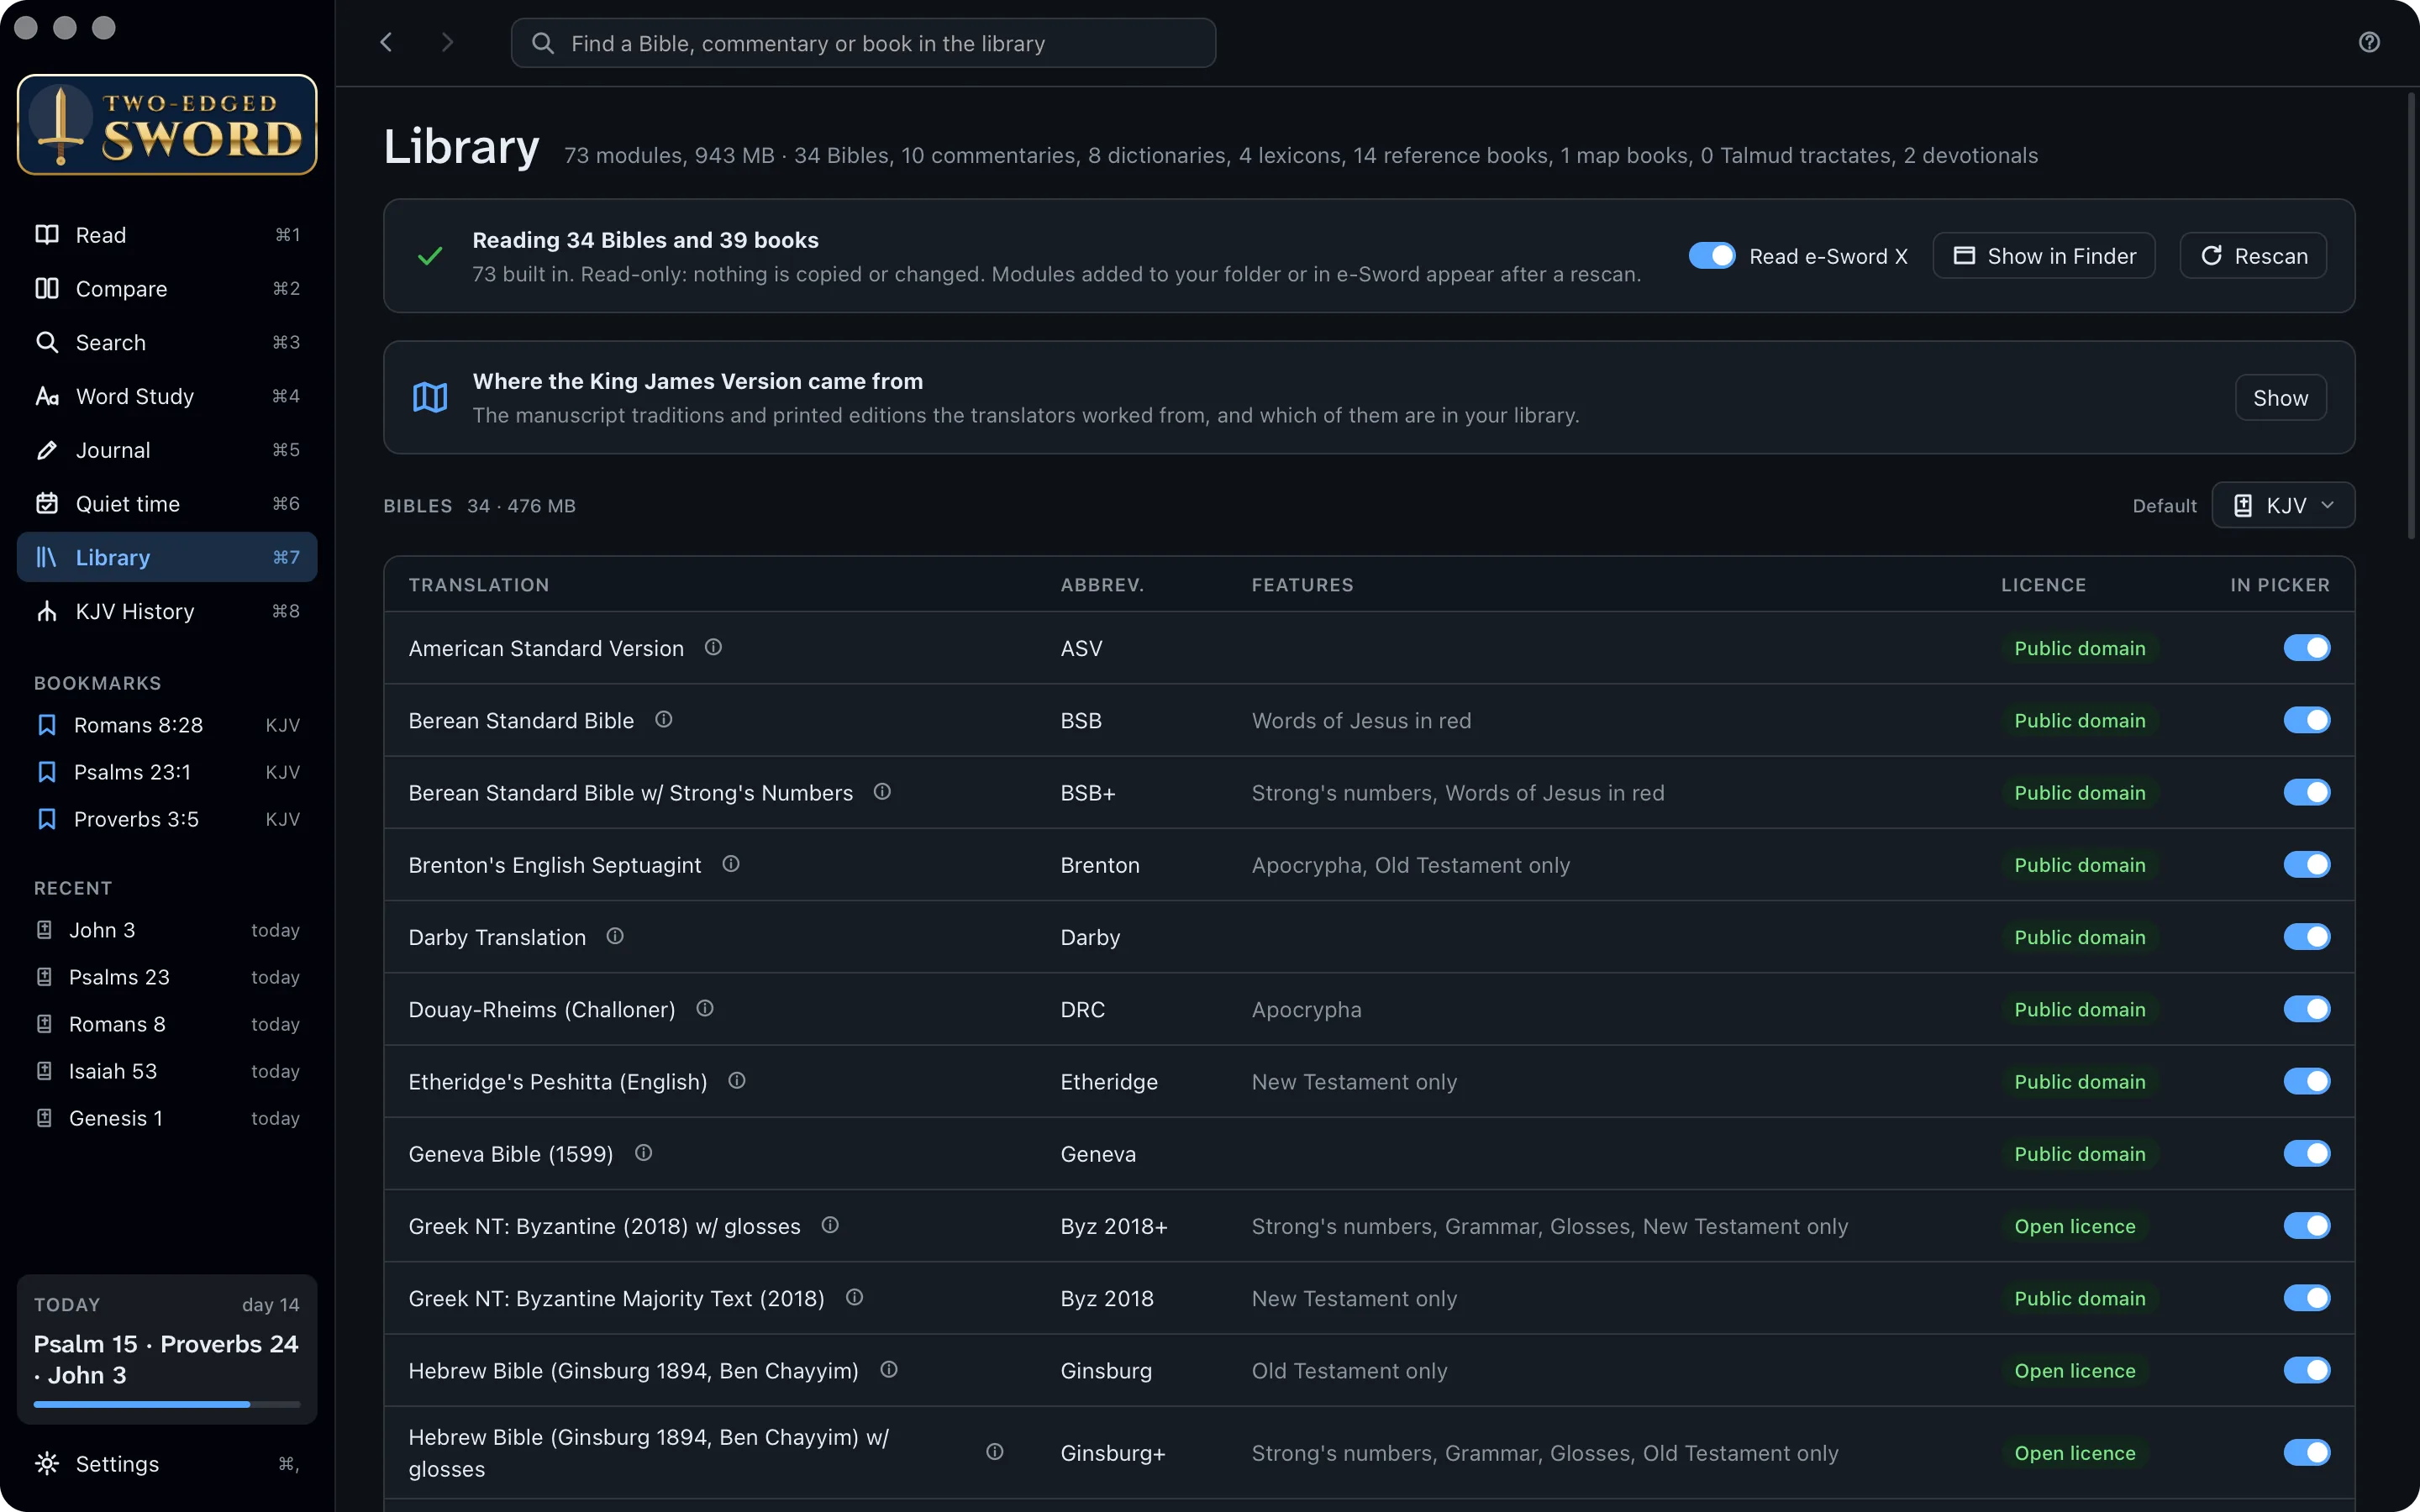View info for Douay-Rheims (Challoner)
The height and width of the screenshot is (1512, 2420).
pos(705,1008)
